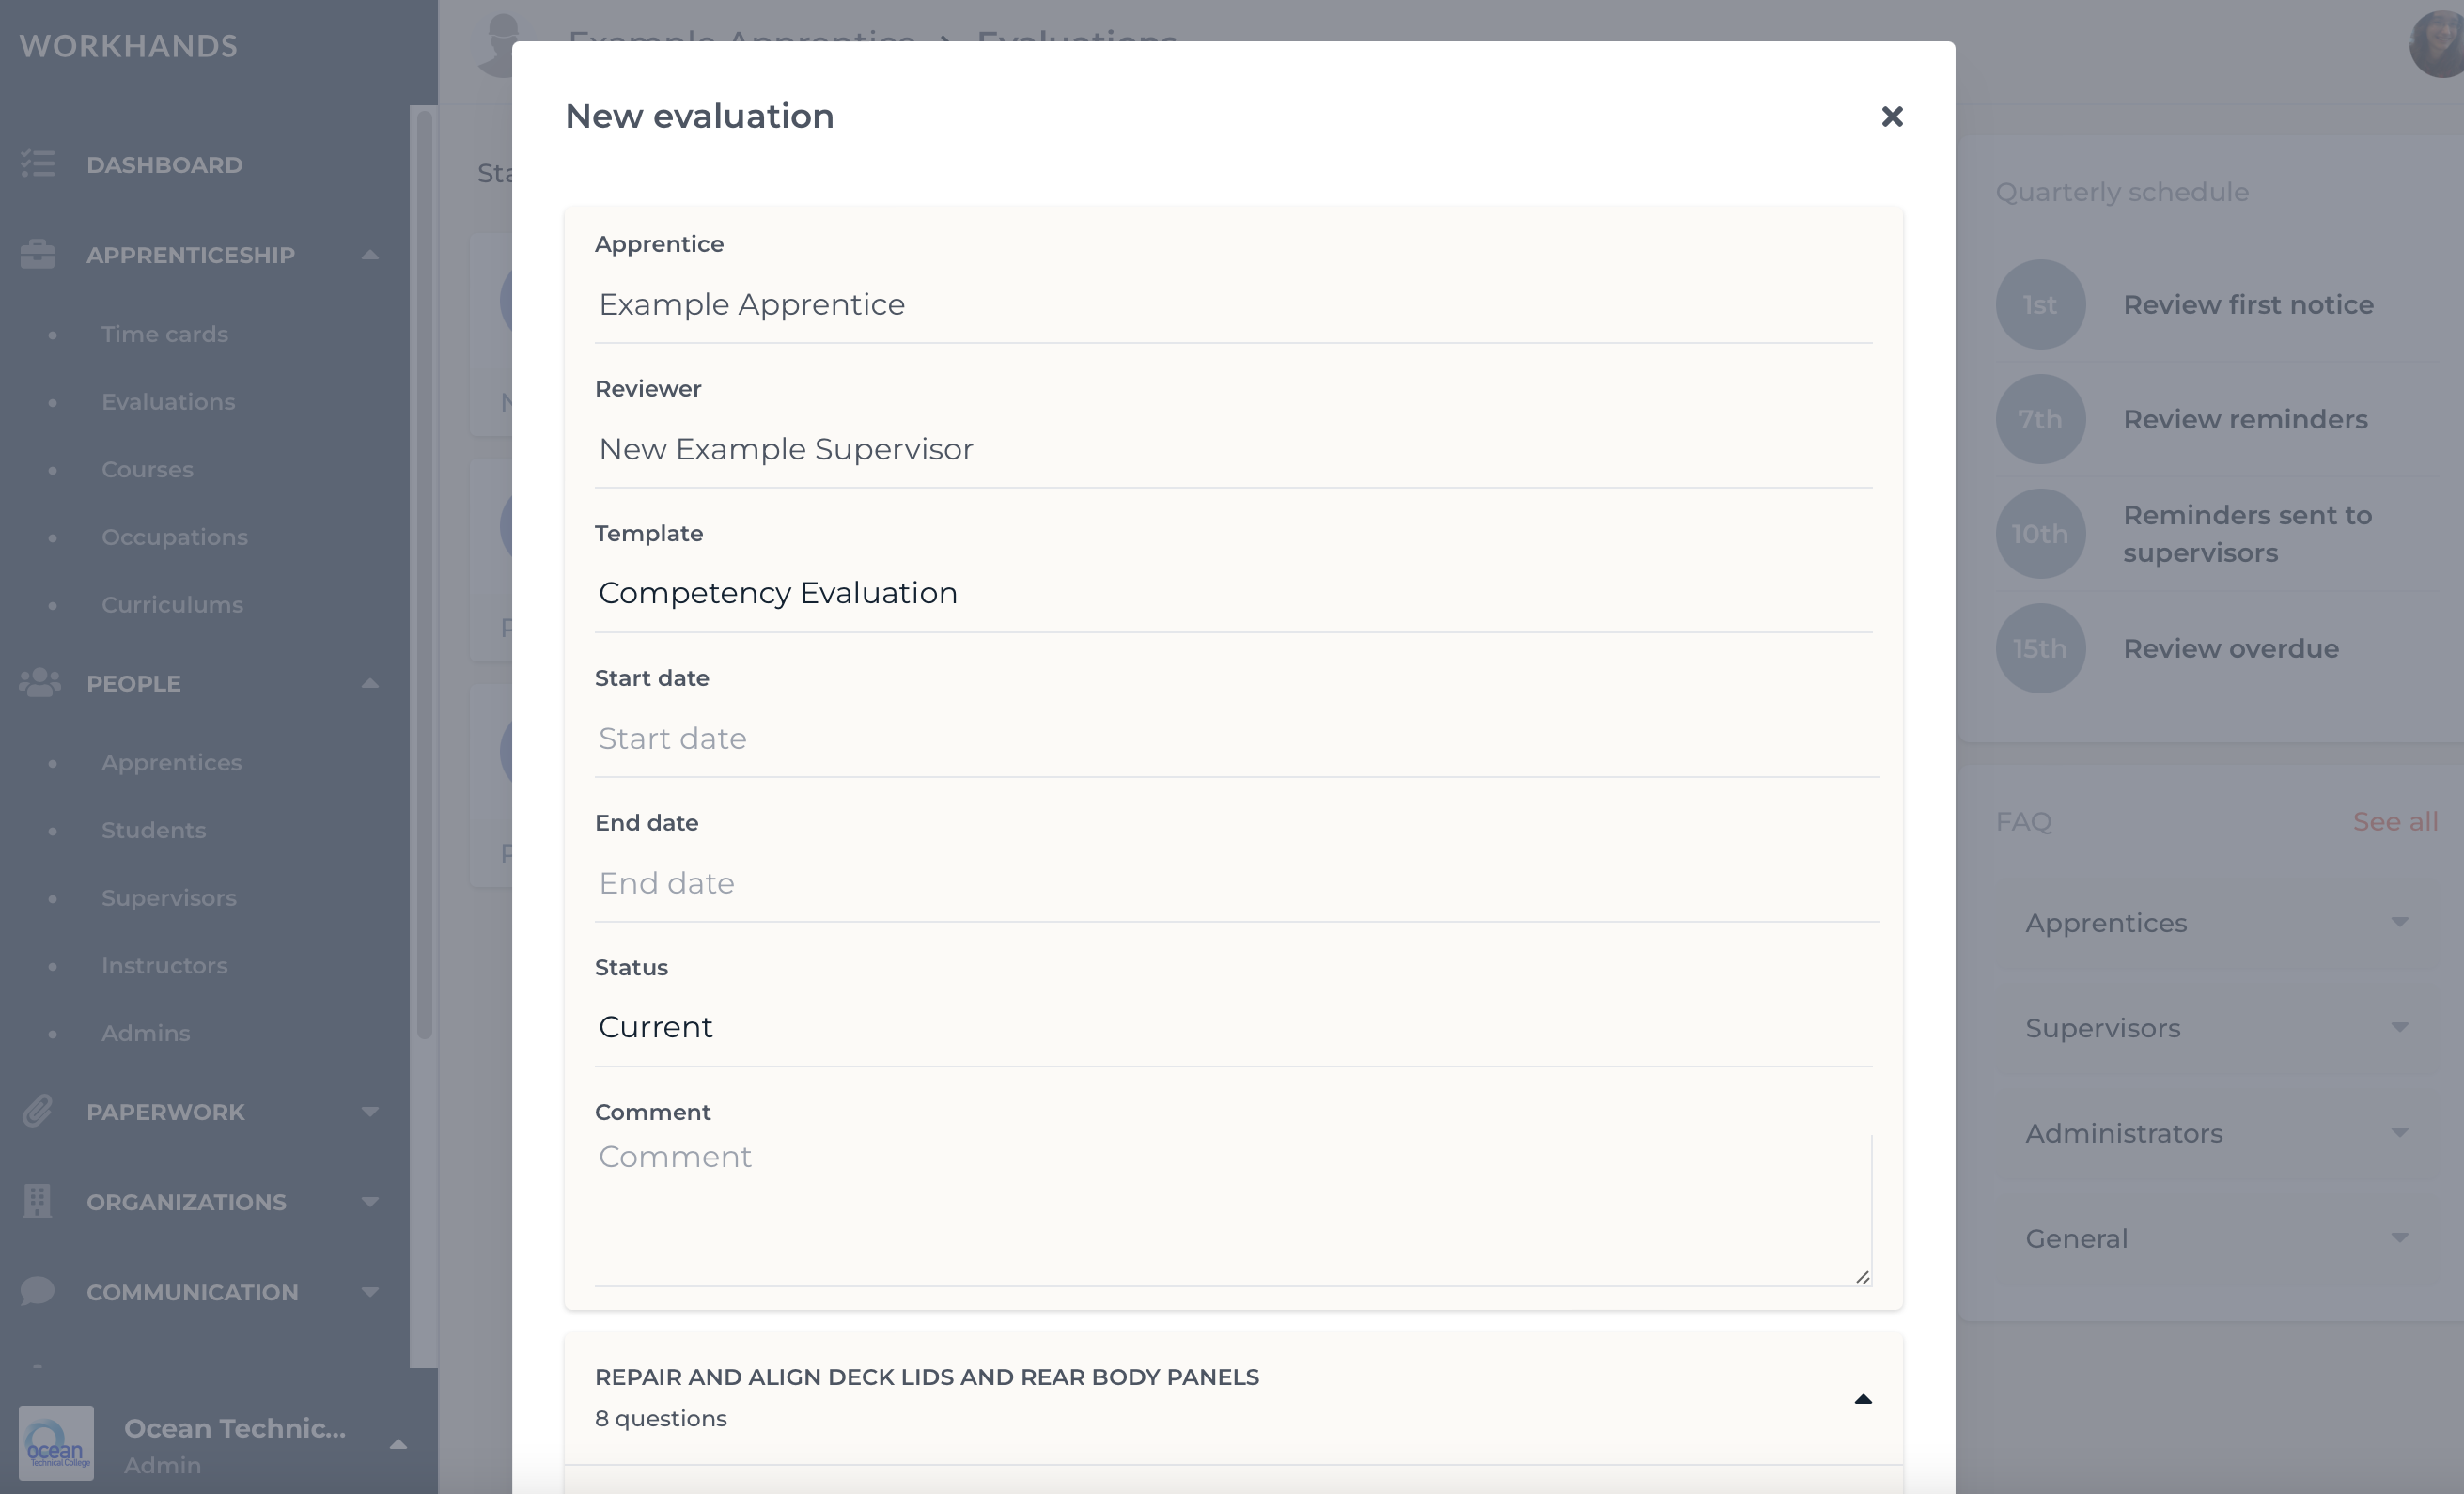Open the Template dropdown showing Competency Evaluation
Screen dimensions: 2464x1494
[1233, 593]
